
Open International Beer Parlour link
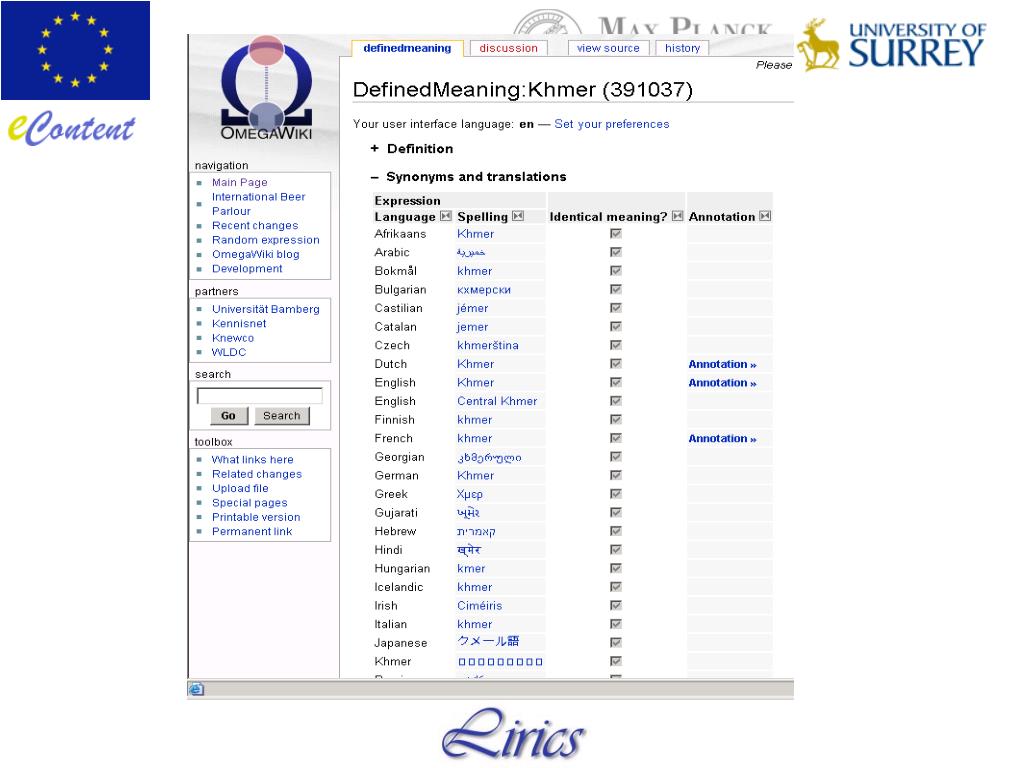coord(258,204)
